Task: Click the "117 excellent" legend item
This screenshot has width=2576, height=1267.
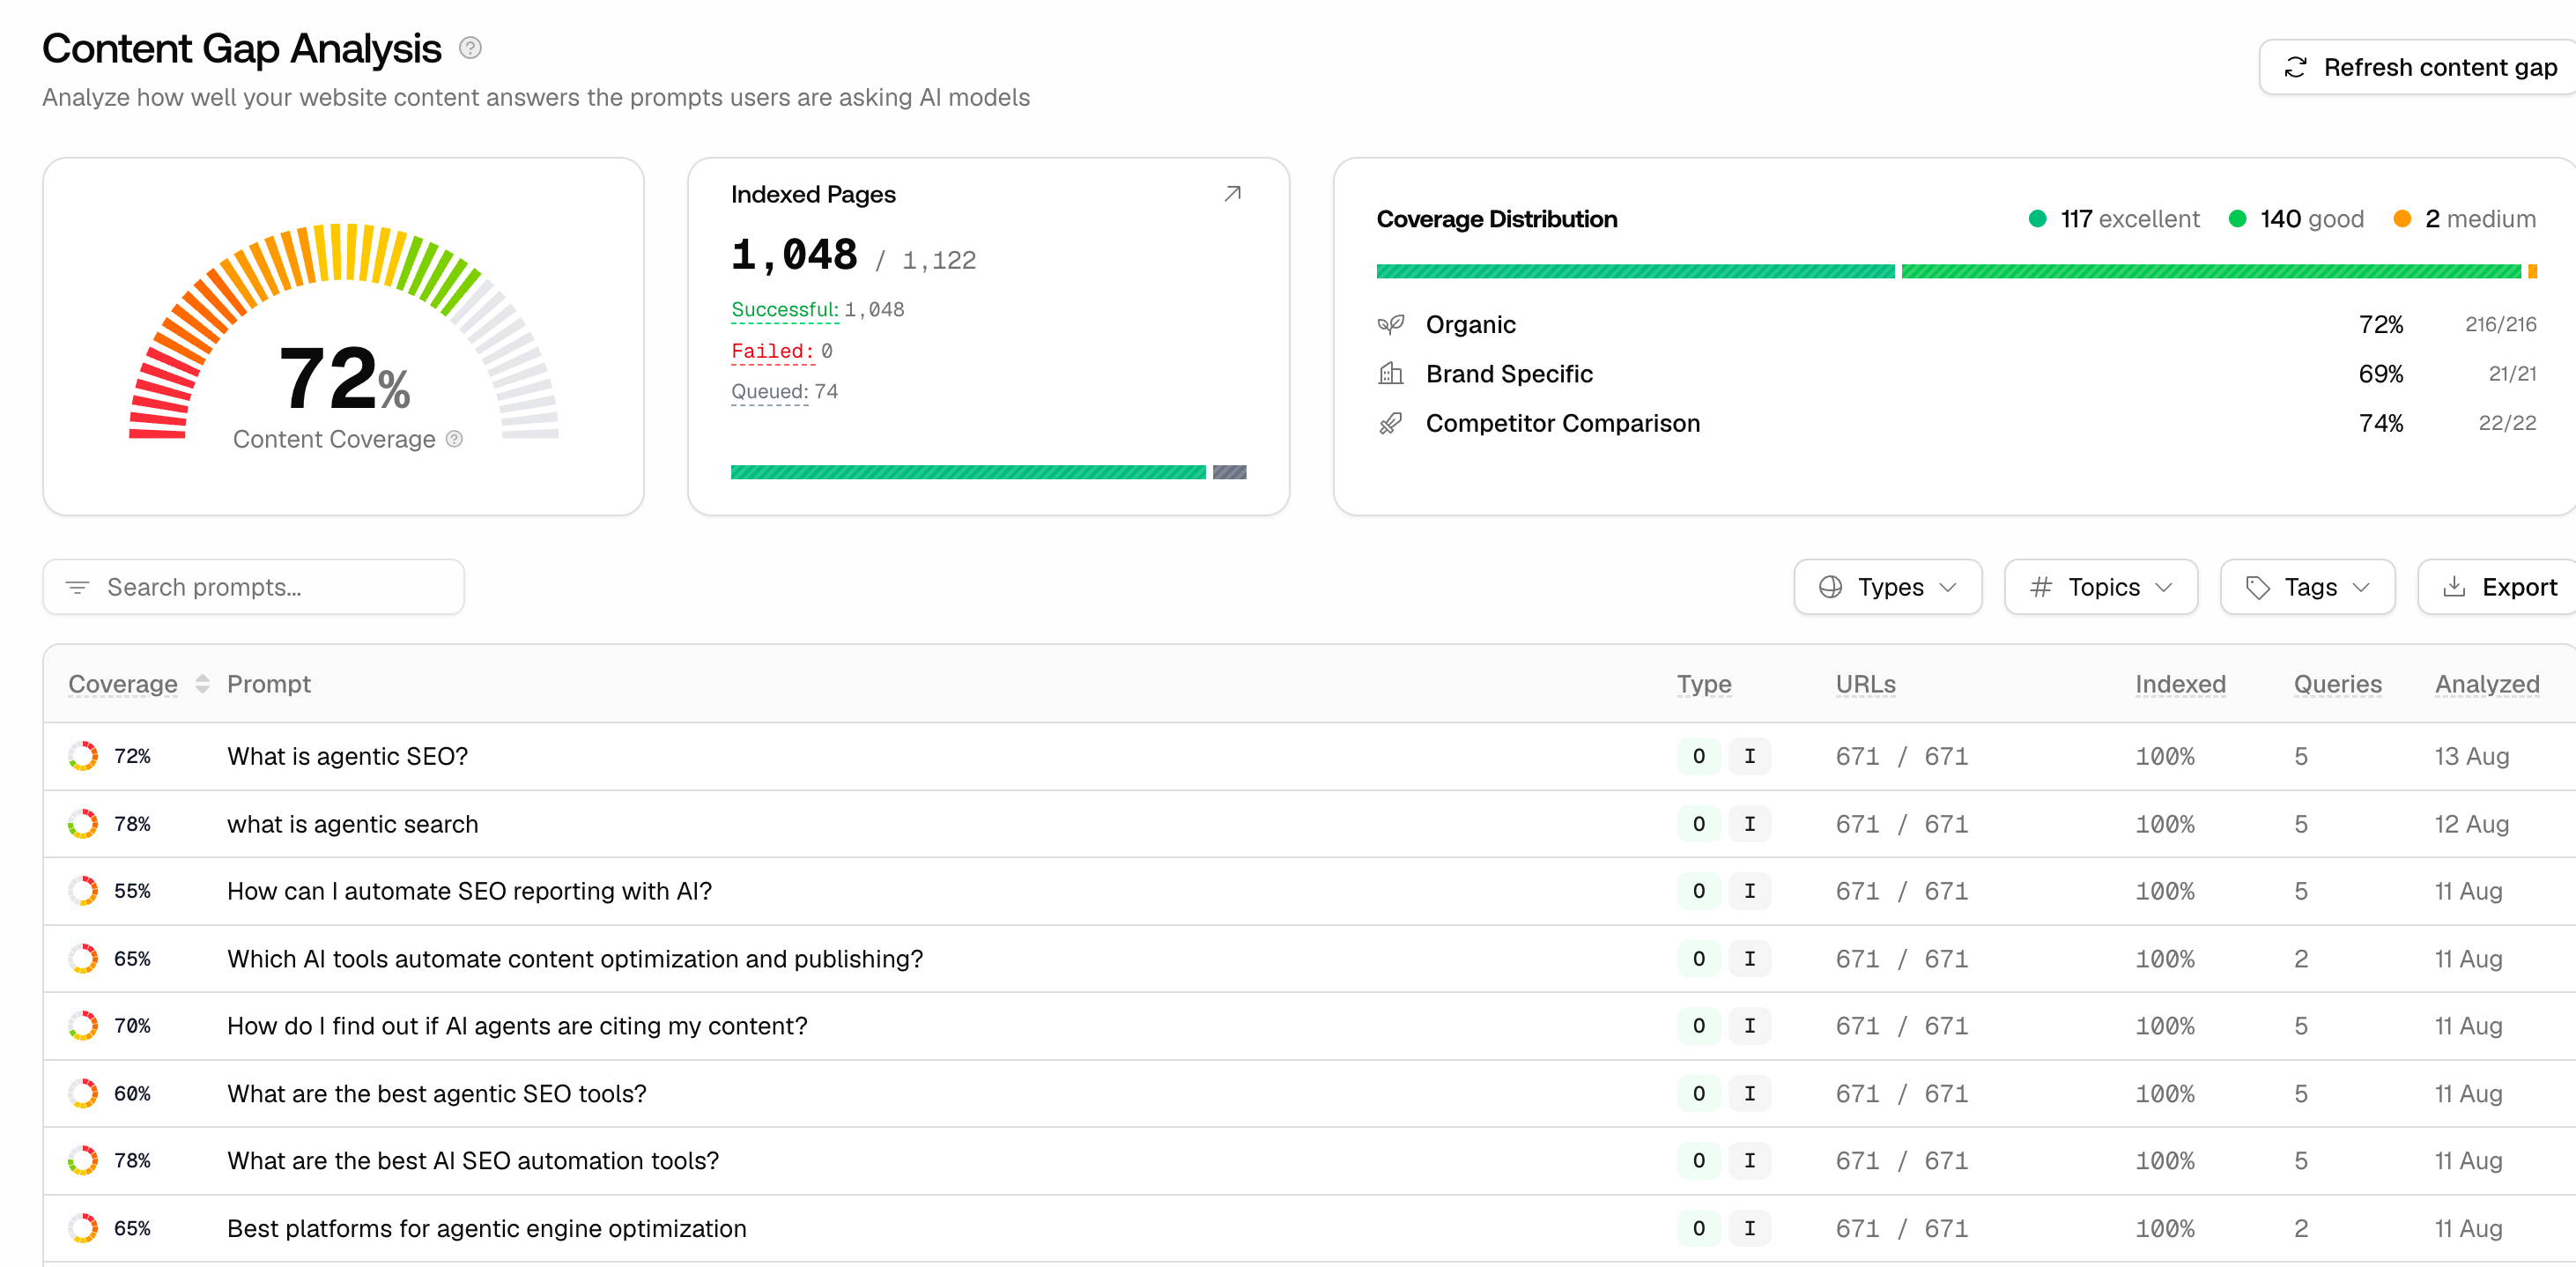Action: point(2114,219)
